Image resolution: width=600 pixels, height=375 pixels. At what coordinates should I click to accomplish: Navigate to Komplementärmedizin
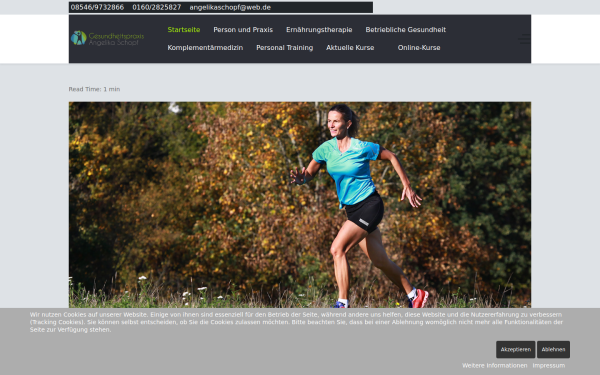(205, 48)
